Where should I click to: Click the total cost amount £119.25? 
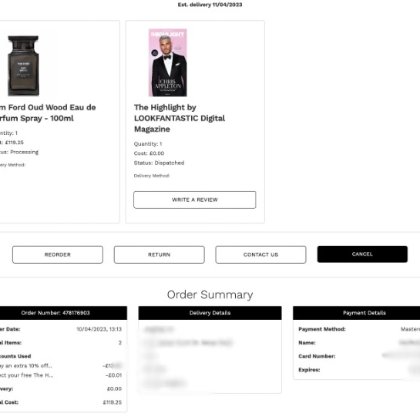pyautogui.click(x=112, y=402)
